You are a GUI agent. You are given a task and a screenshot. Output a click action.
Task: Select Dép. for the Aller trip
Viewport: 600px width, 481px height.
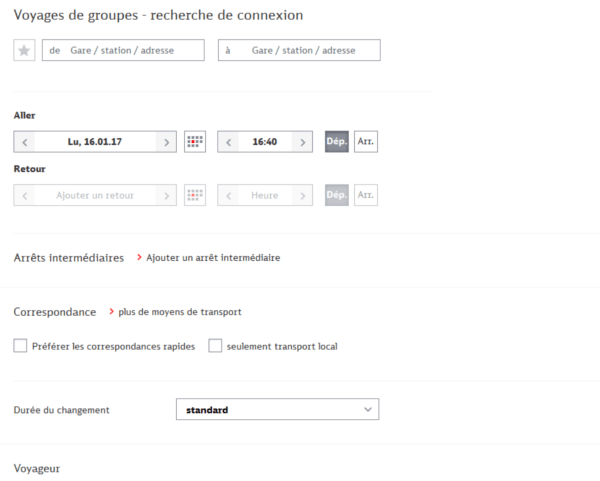(337, 142)
